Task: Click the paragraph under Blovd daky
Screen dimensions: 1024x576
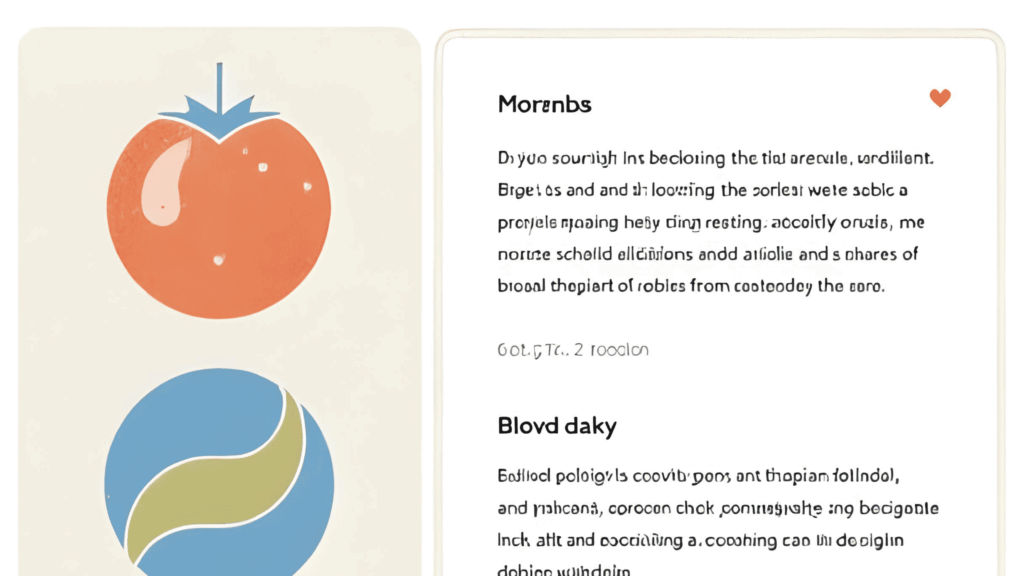Action: click(x=718, y=524)
